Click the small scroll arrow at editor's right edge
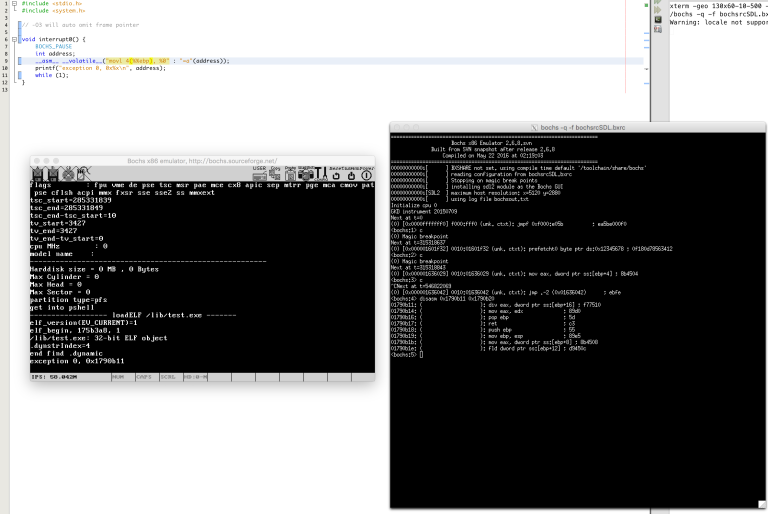The height and width of the screenshot is (514, 768). click(x=647, y=69)
